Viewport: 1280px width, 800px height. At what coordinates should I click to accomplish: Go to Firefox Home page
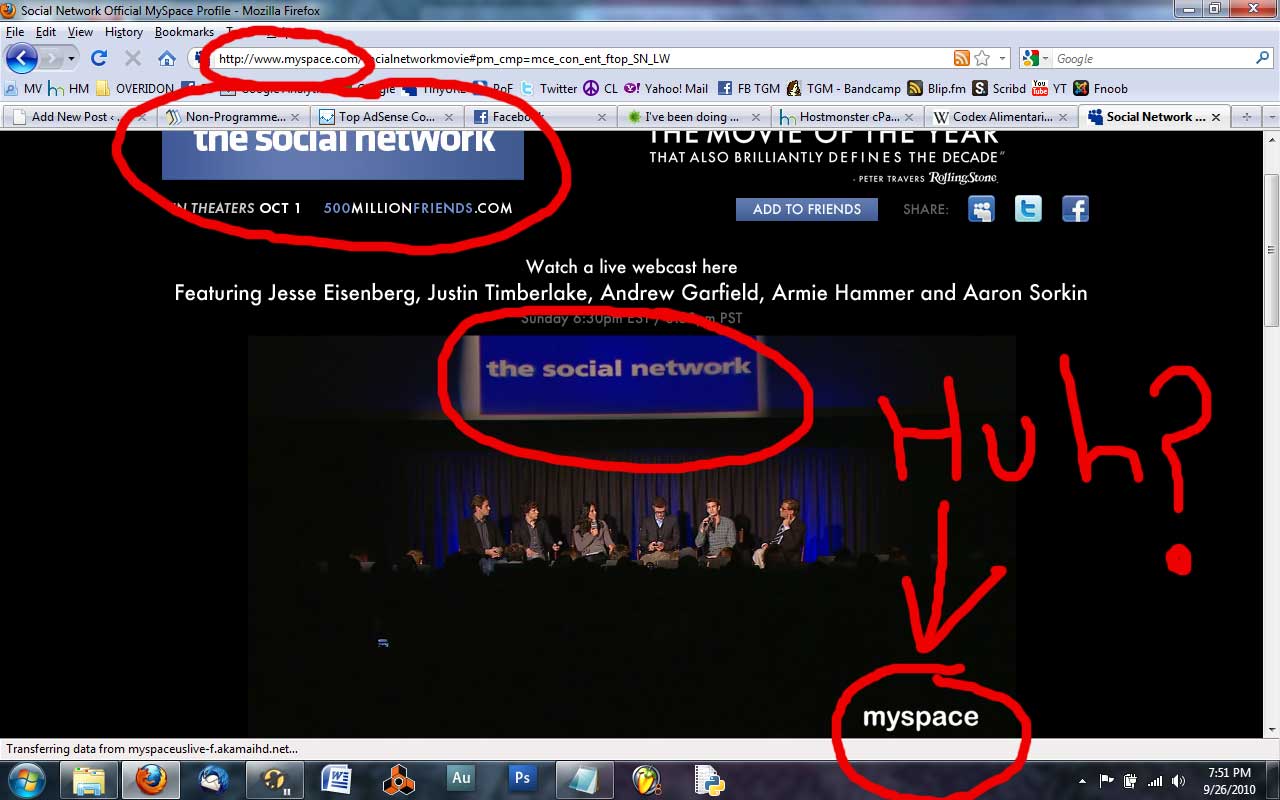[x=166, y=58]
